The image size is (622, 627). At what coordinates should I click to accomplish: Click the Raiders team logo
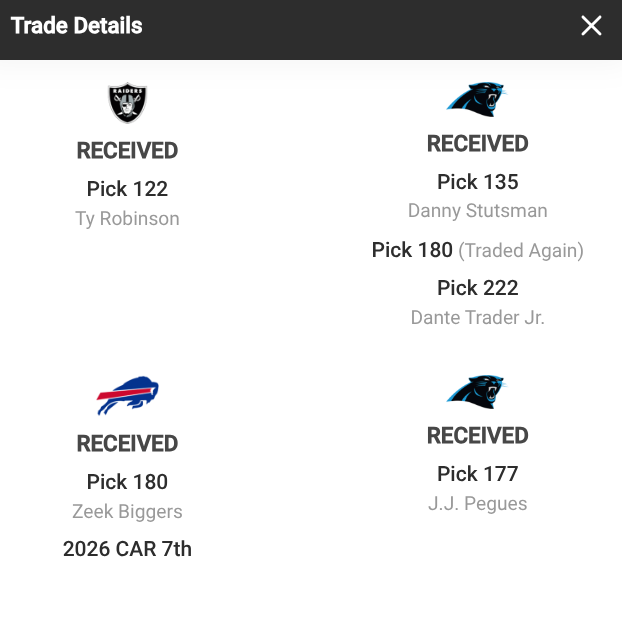click(x=128, y=102)
